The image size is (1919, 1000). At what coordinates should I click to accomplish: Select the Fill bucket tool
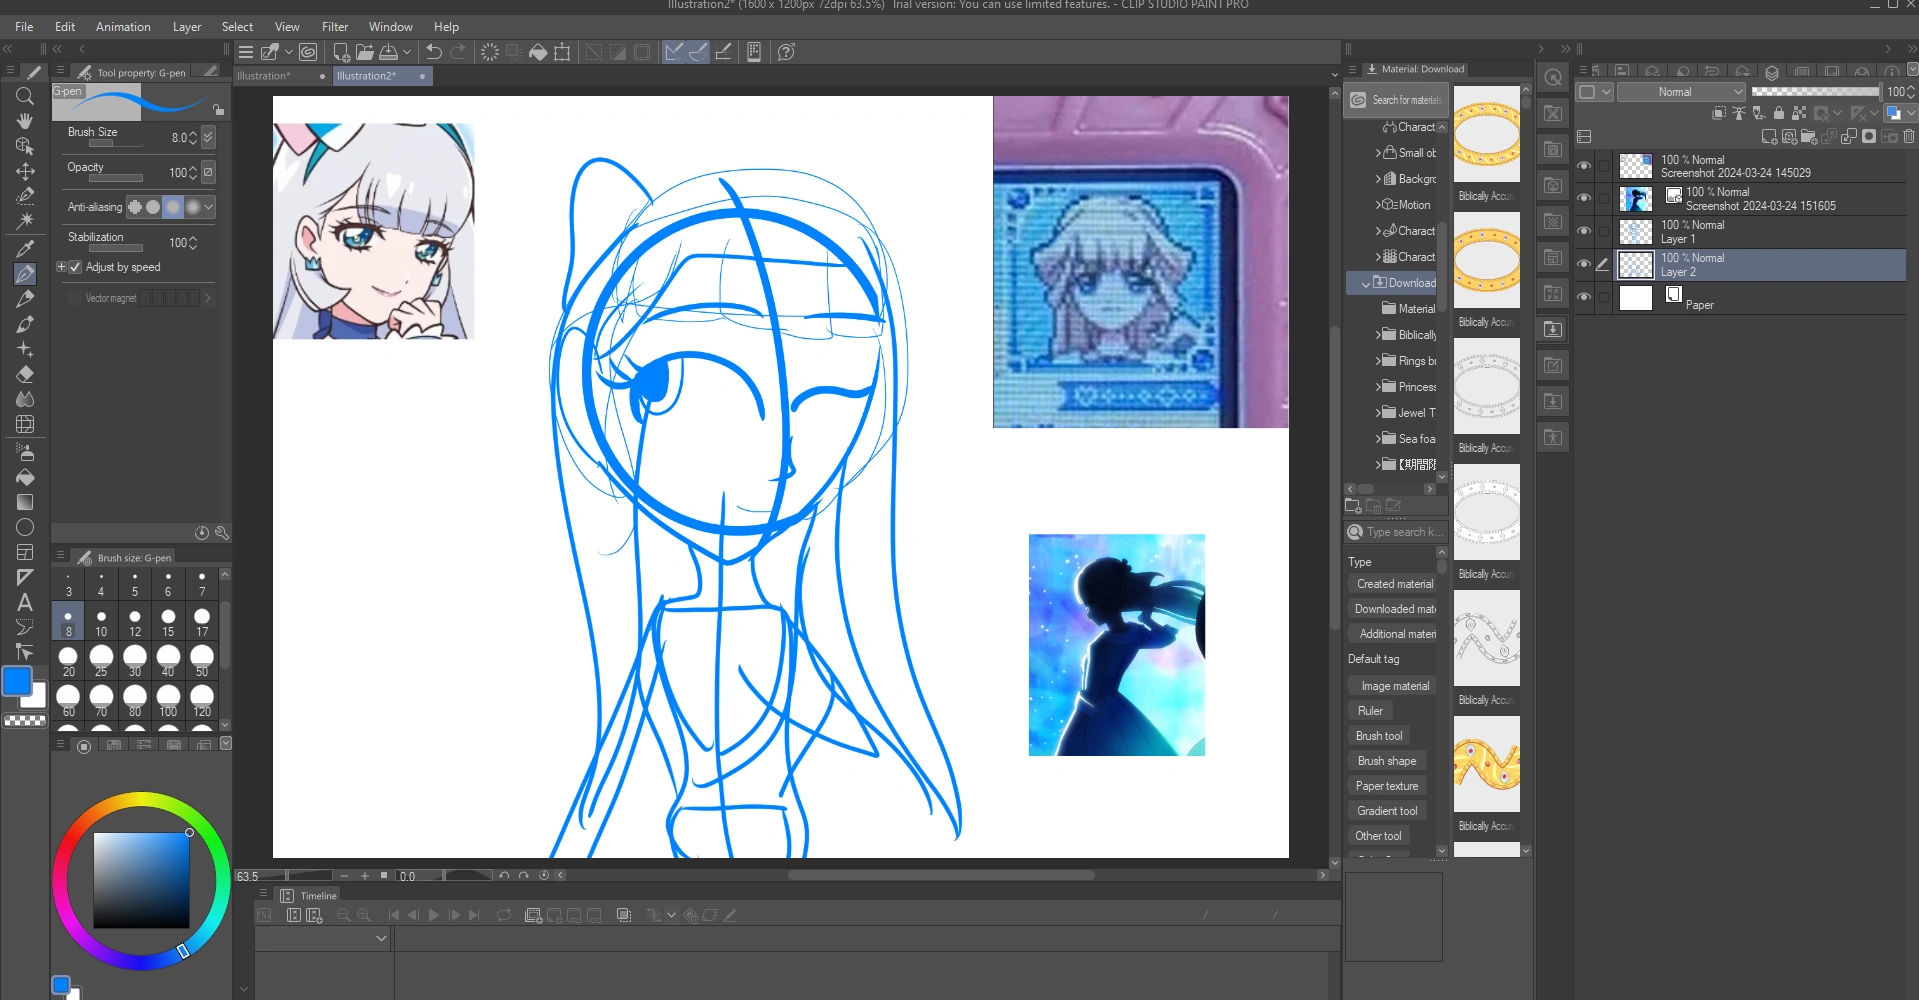click(25, 478)
